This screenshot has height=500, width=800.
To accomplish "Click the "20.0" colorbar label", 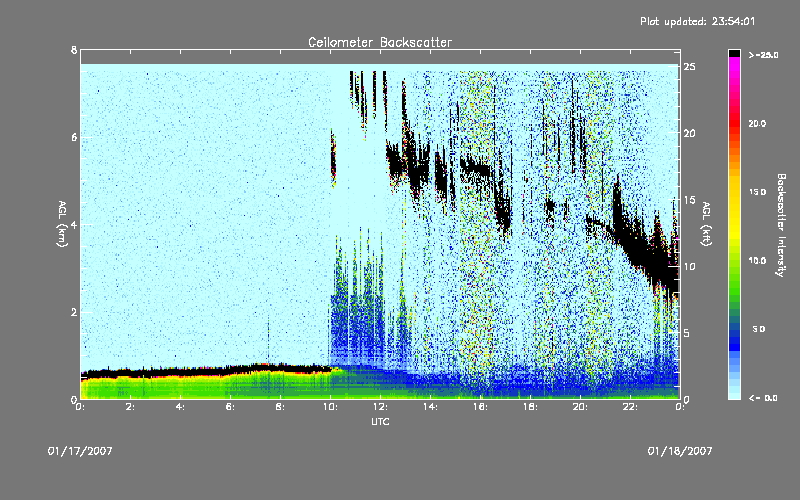I will [757, 123].
